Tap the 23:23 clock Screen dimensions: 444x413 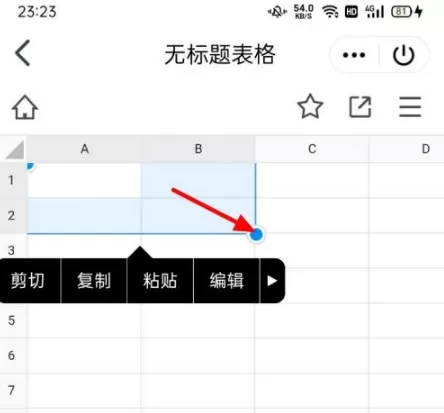[37, 12]
